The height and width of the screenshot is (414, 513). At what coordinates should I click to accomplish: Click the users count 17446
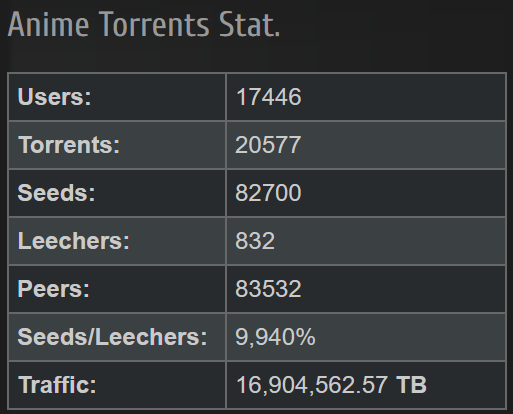268,97
